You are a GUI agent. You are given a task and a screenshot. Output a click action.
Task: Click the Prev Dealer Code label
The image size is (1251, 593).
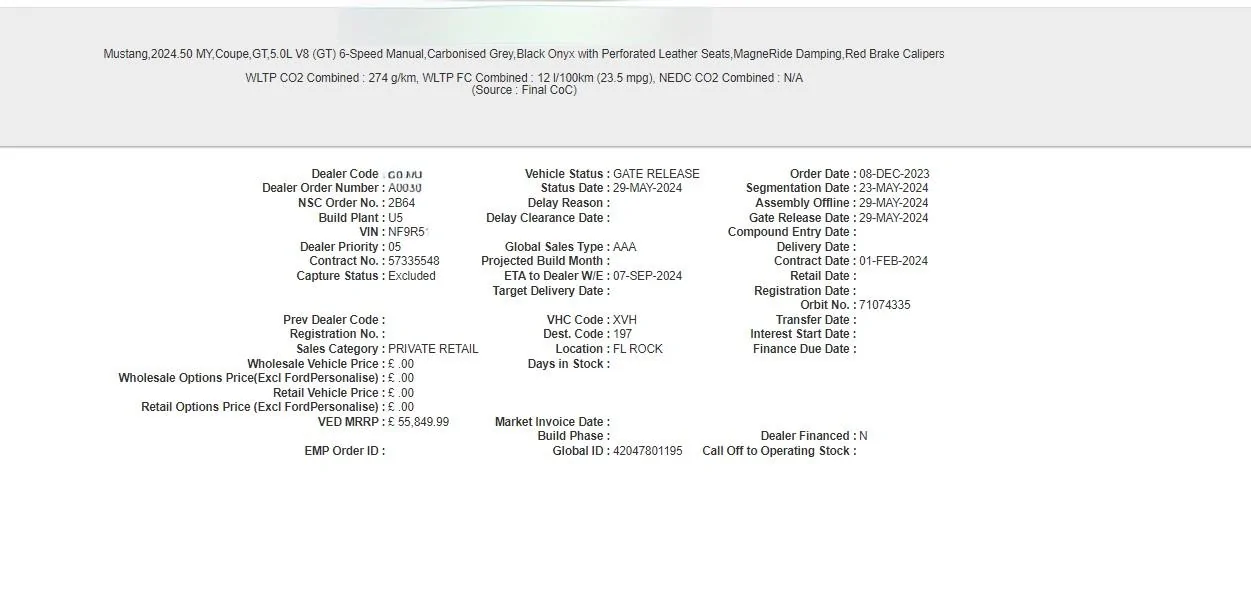(x=334, y=320)
